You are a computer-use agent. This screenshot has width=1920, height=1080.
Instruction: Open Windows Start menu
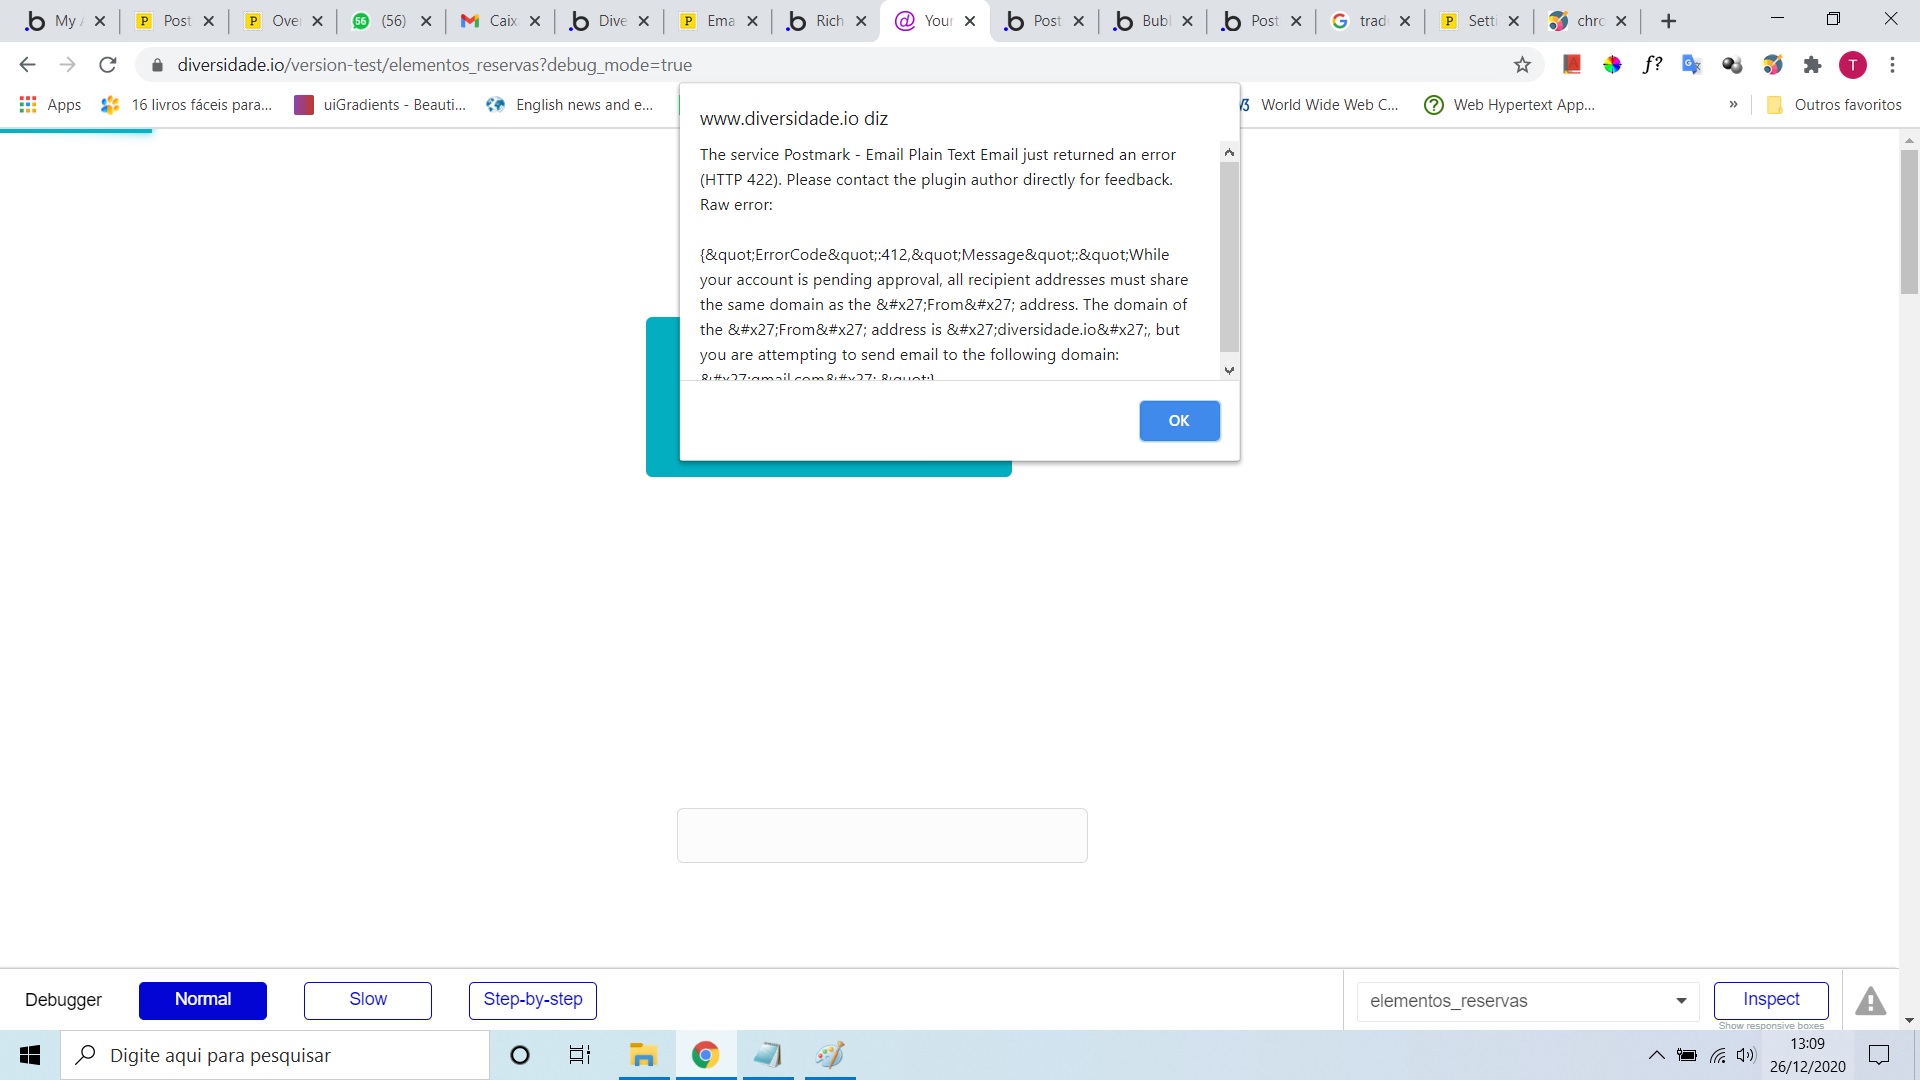[30, 1055]
